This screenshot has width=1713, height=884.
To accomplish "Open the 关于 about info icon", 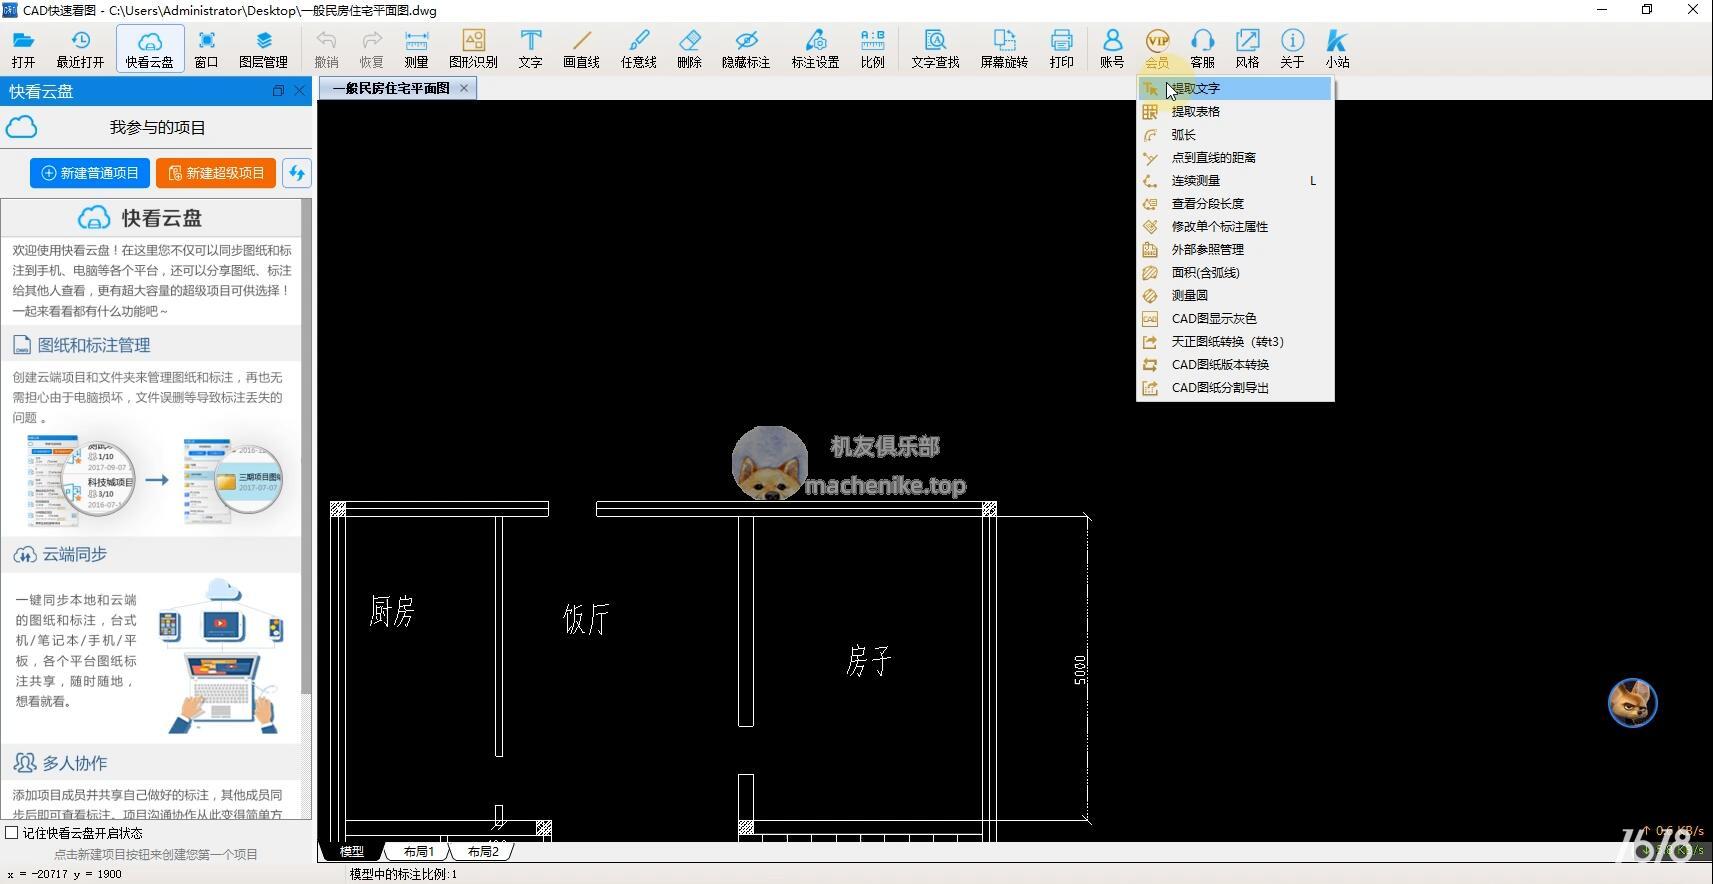I will pos(1292,48).
